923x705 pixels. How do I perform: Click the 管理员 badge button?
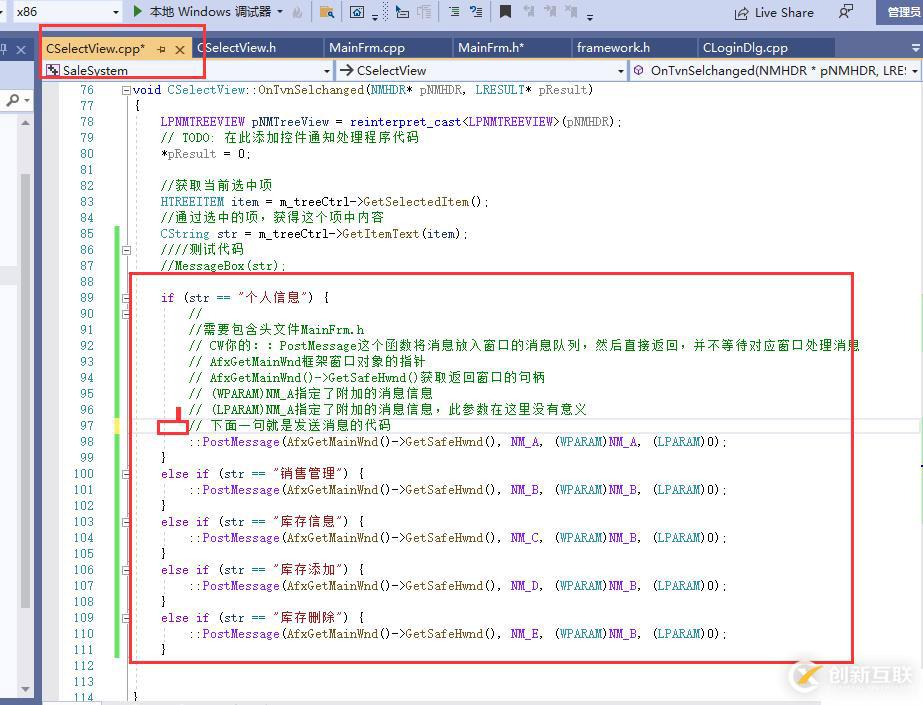pos(902,12)
